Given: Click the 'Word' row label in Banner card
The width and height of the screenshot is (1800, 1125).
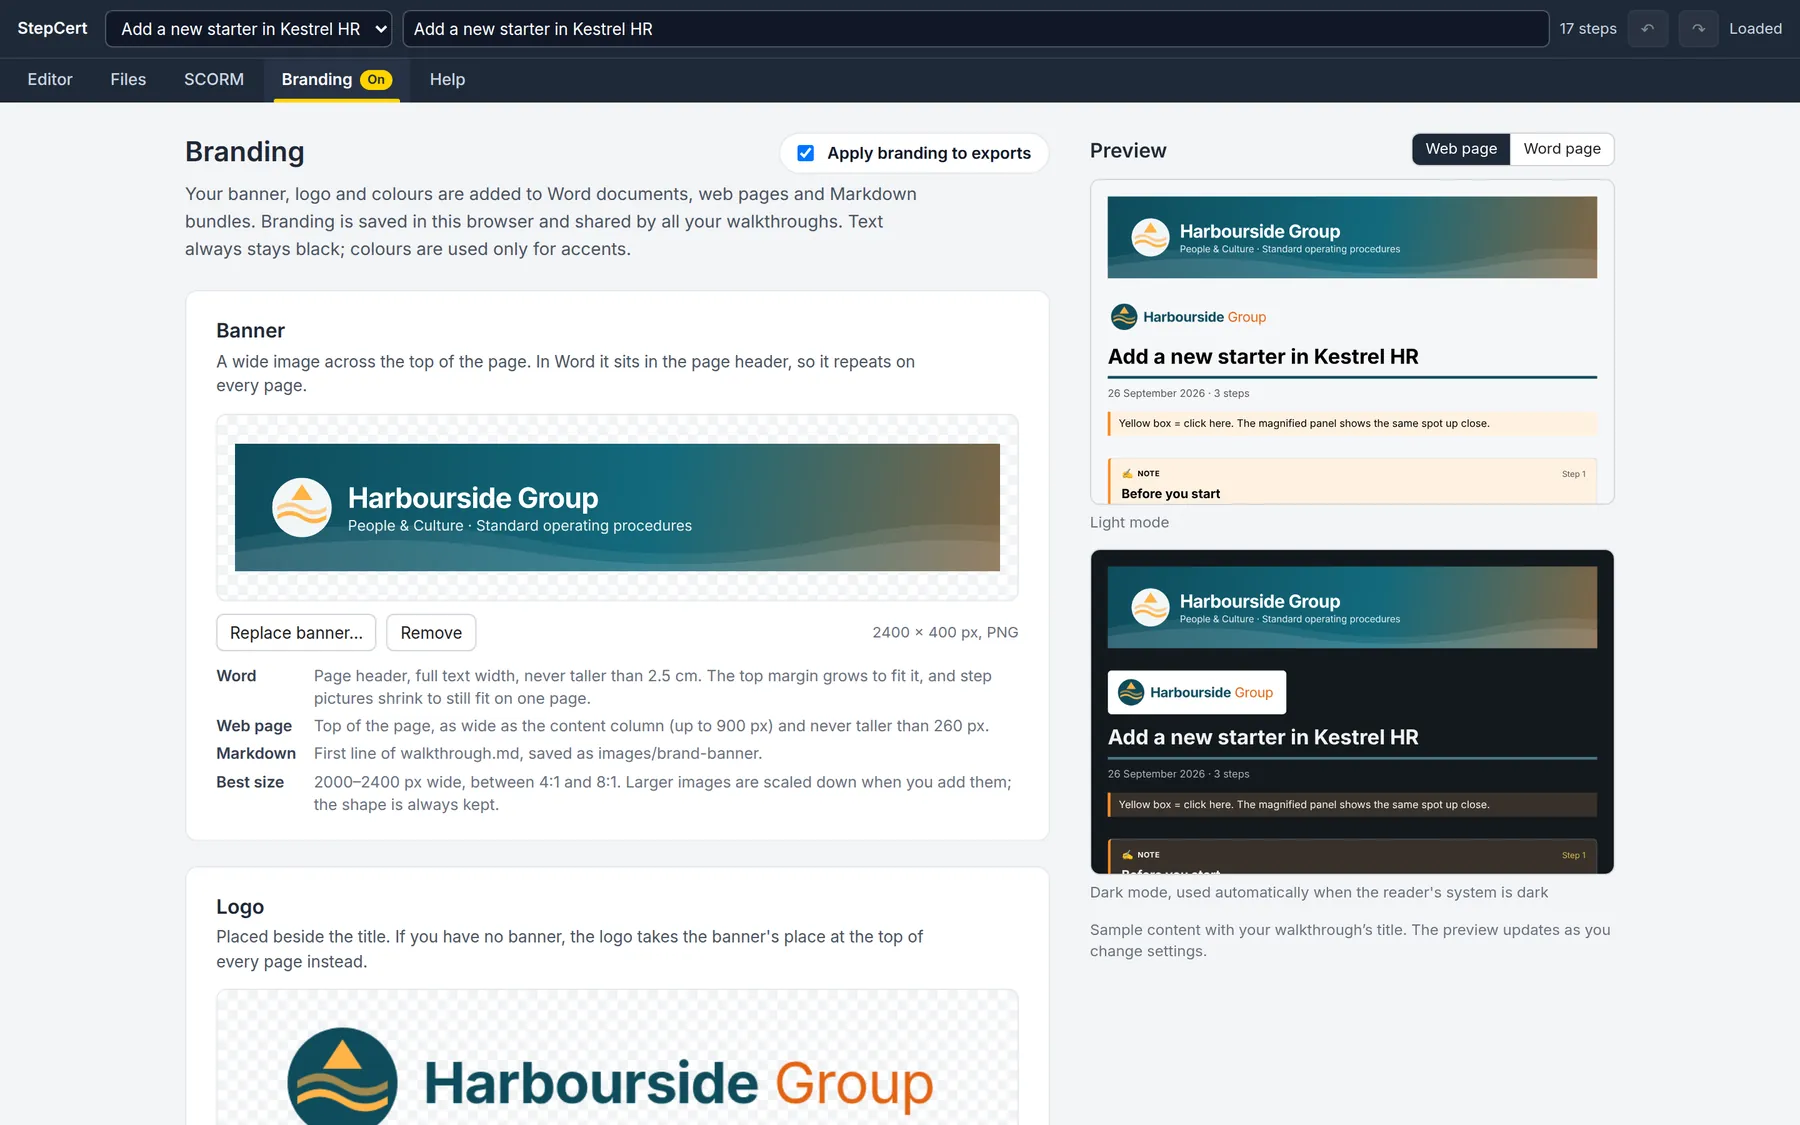Looking at the screenshot, I should pyautogui.click(x=236, y=676).
